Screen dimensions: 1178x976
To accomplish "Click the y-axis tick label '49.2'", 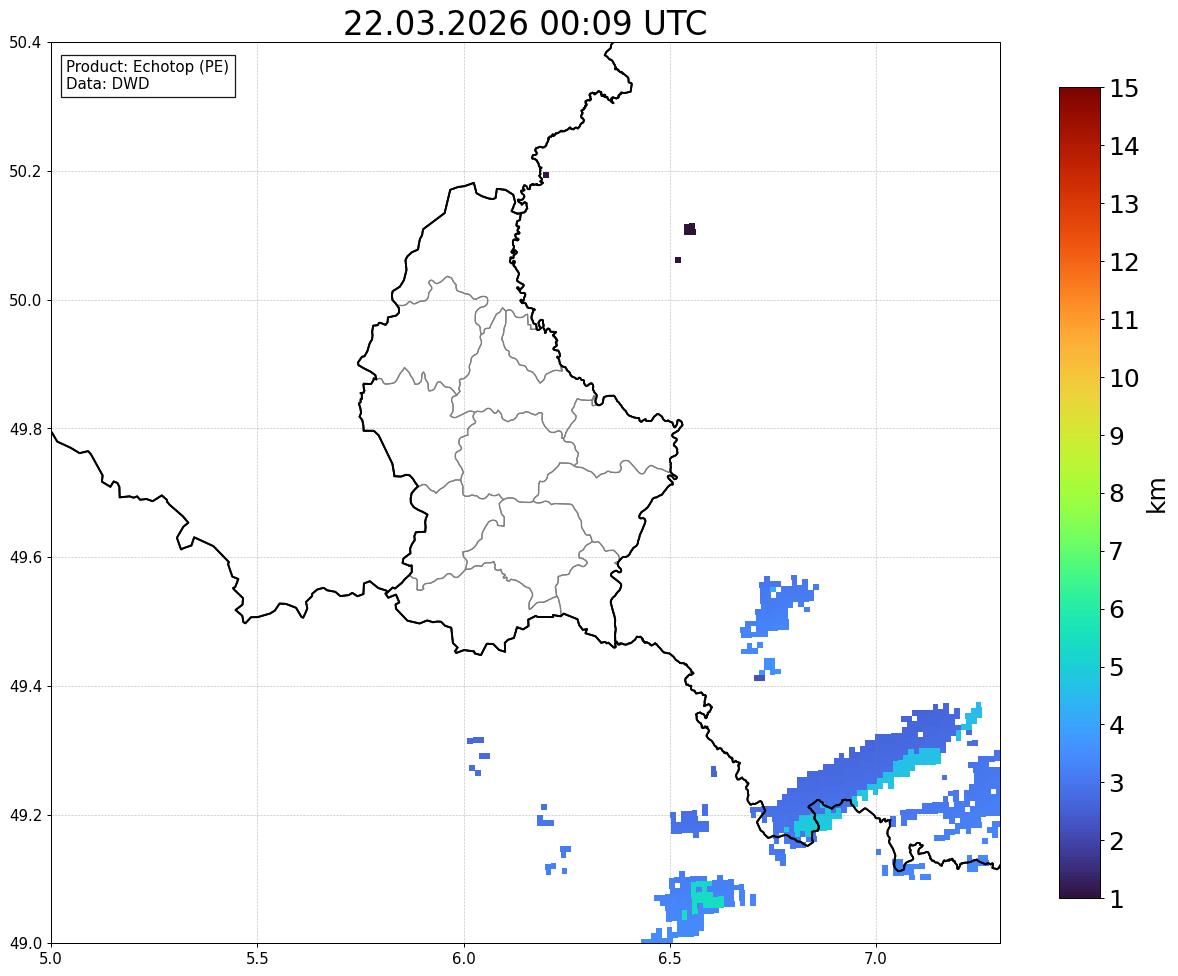I will pos(25,815).
